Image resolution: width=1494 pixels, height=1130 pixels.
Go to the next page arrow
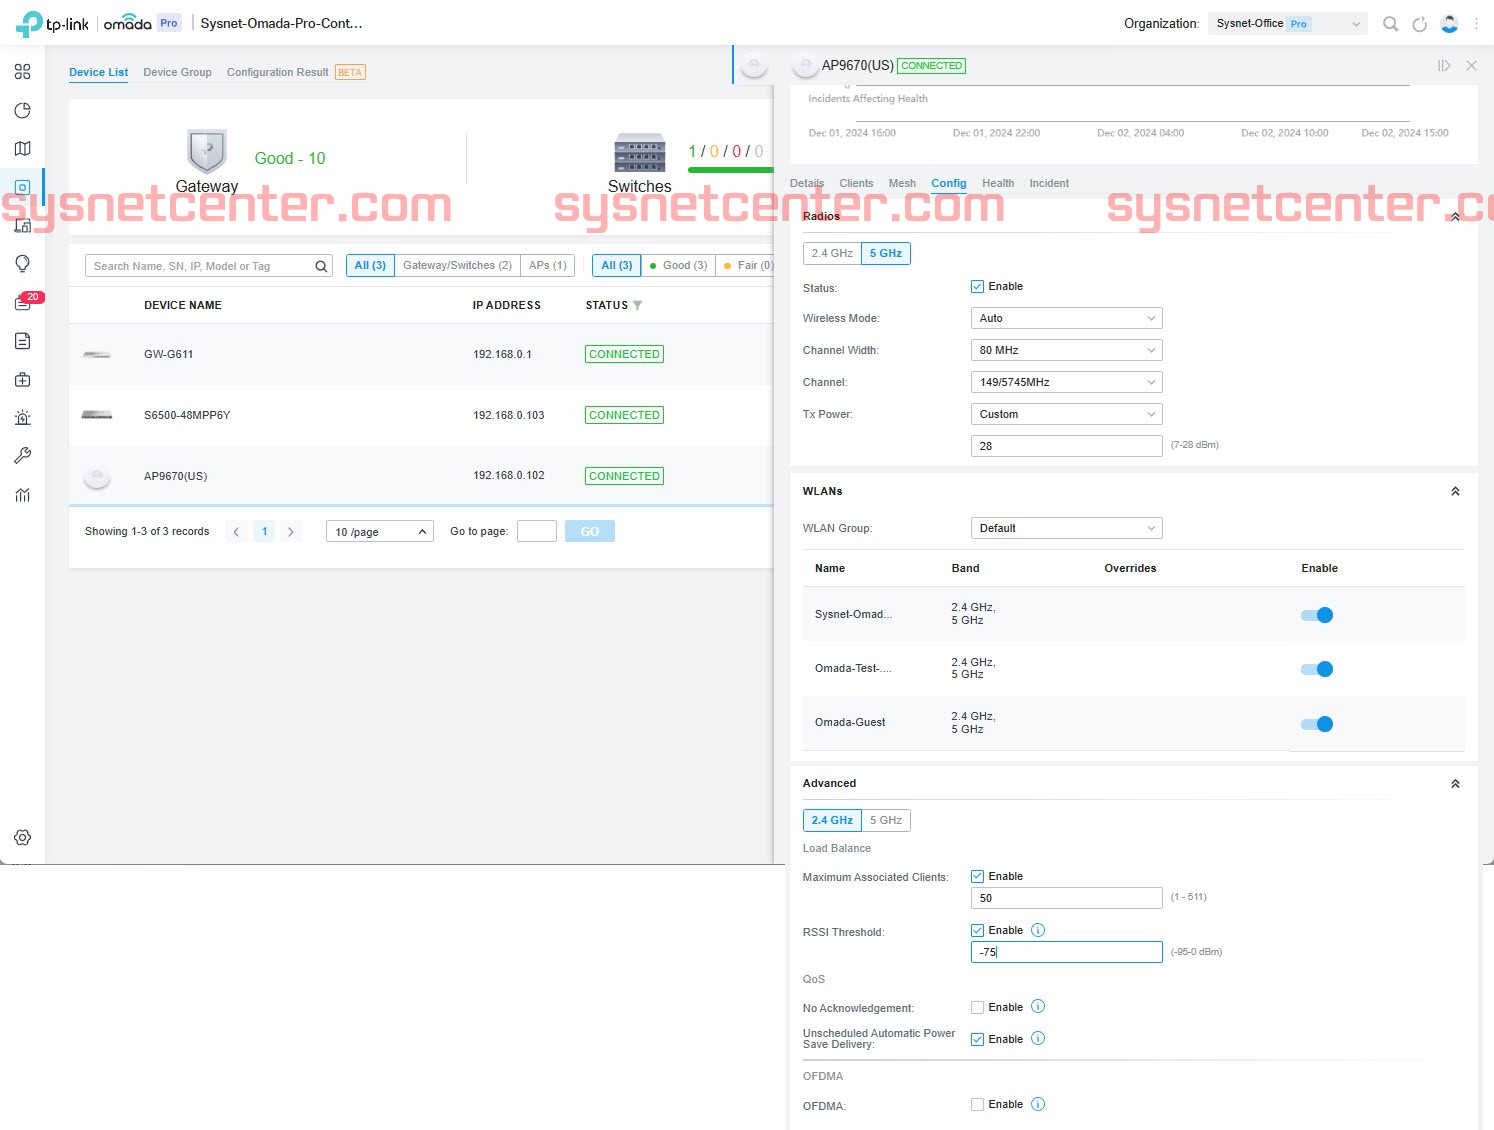click(x=291, y=532)
